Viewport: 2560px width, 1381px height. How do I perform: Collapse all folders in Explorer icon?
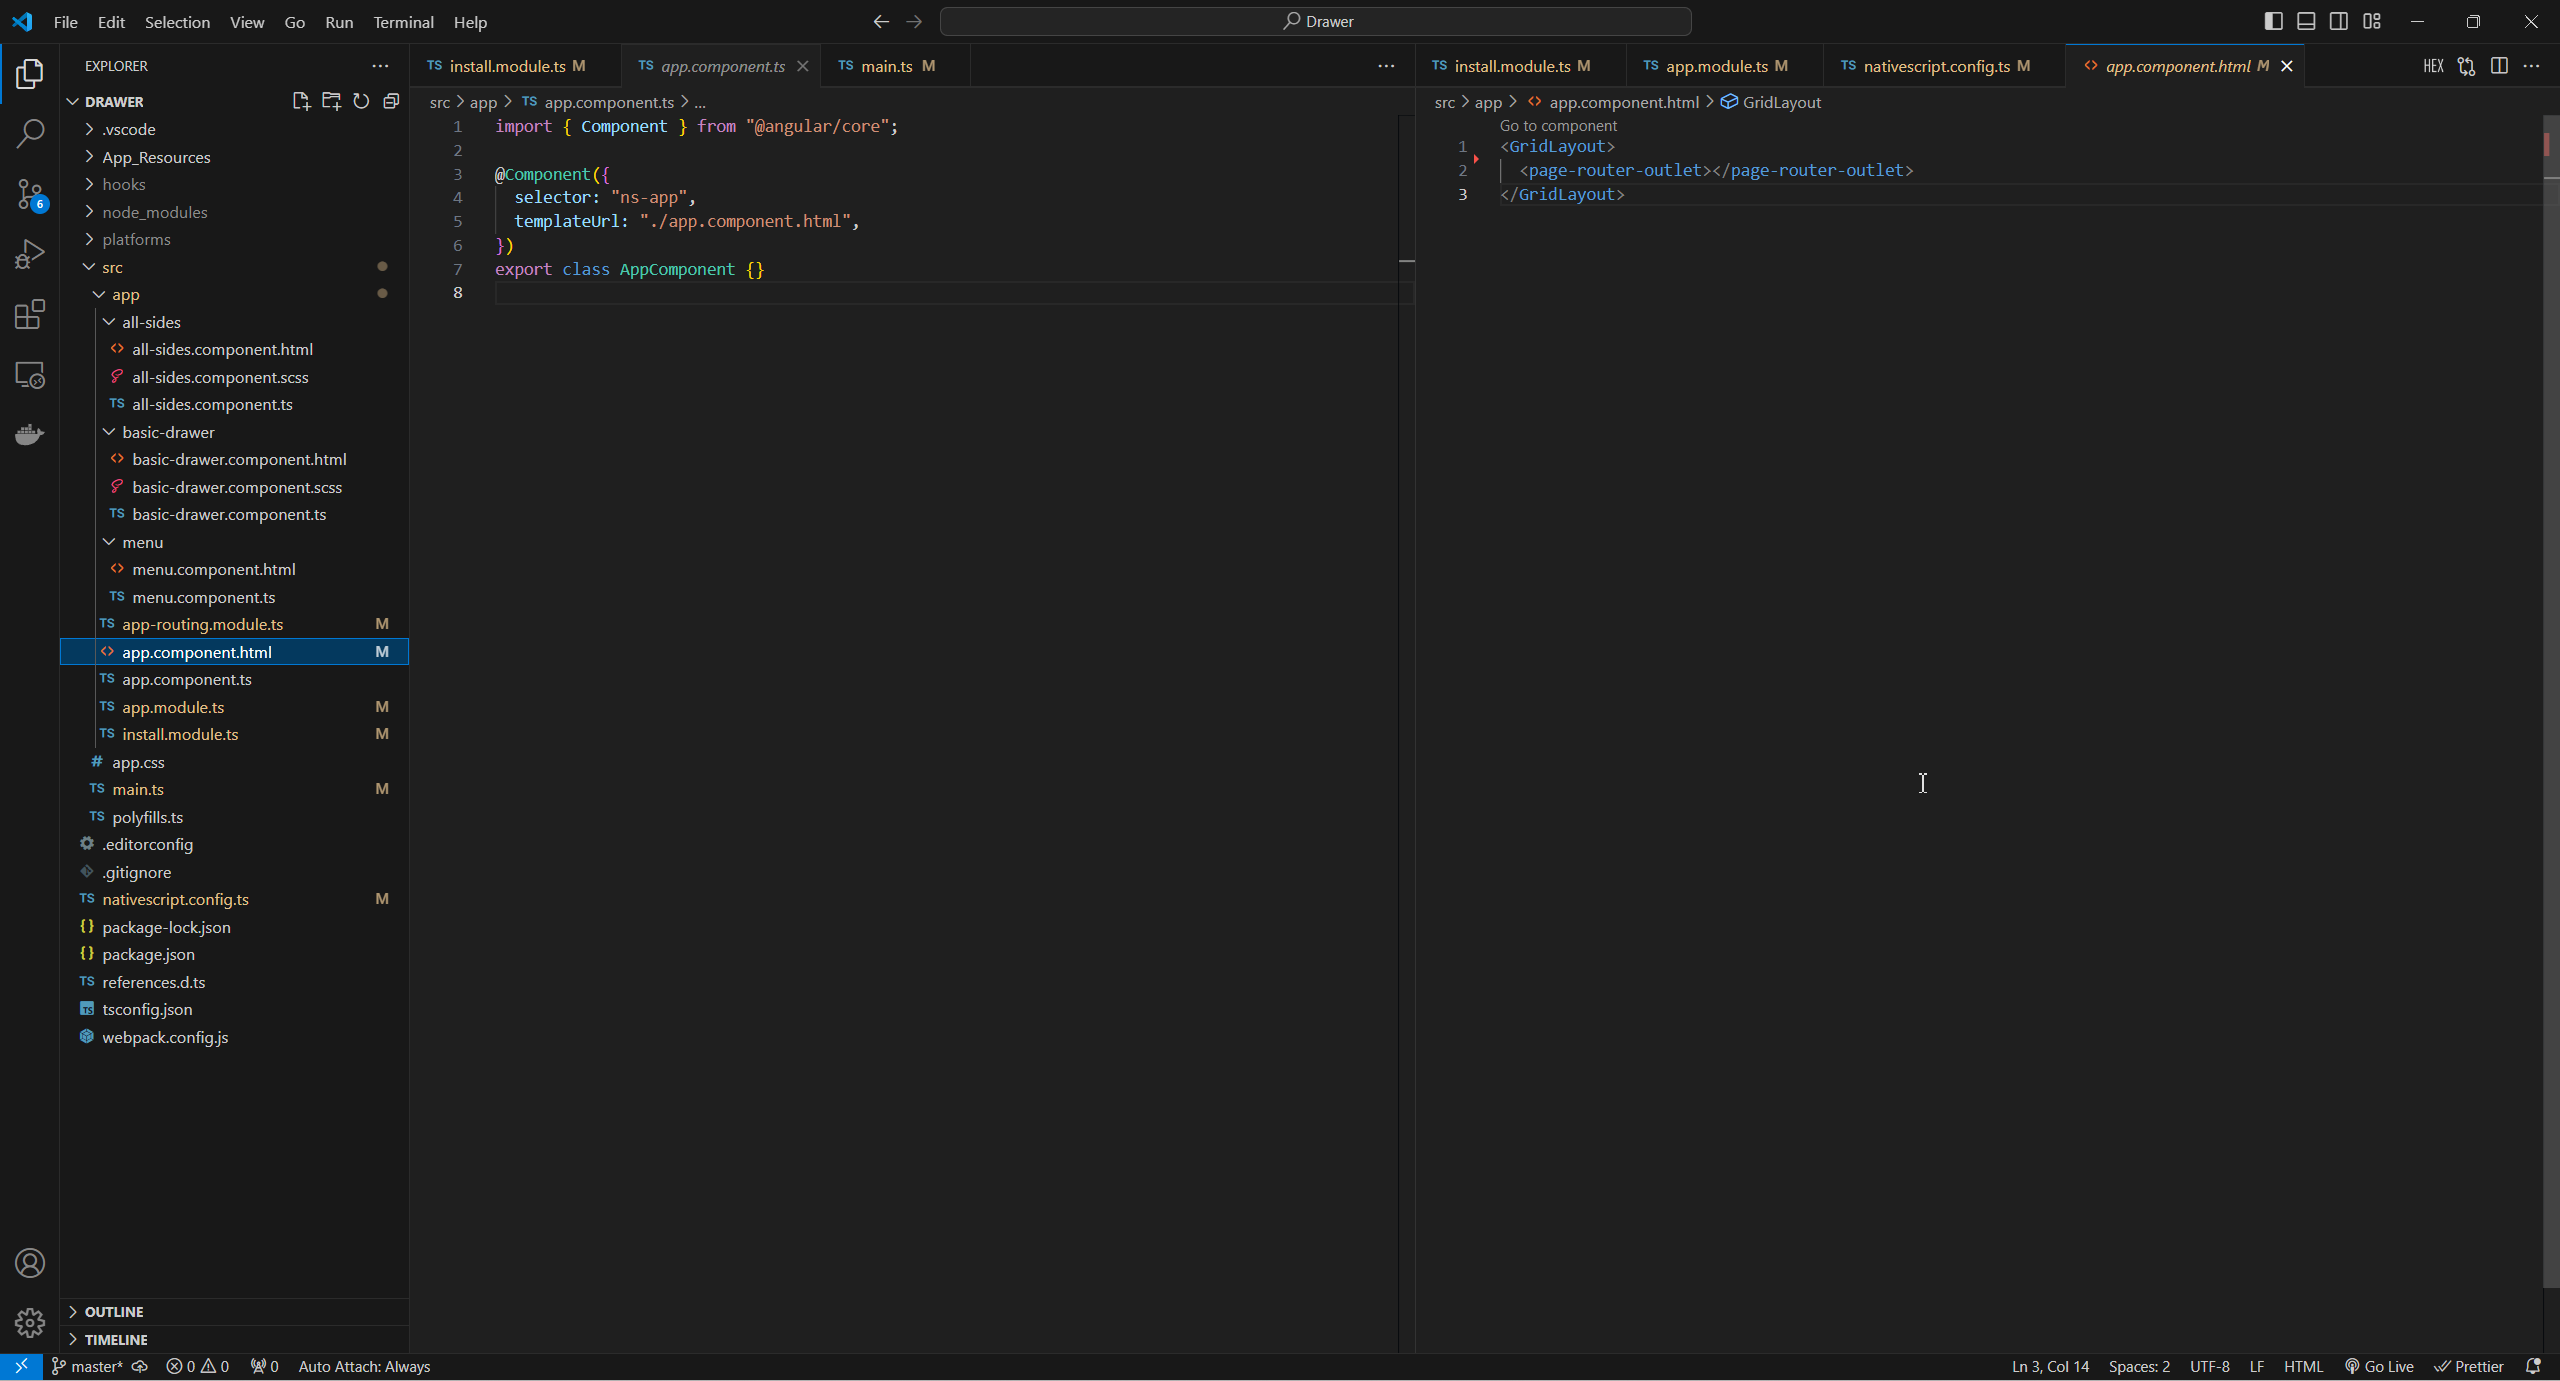391,101
